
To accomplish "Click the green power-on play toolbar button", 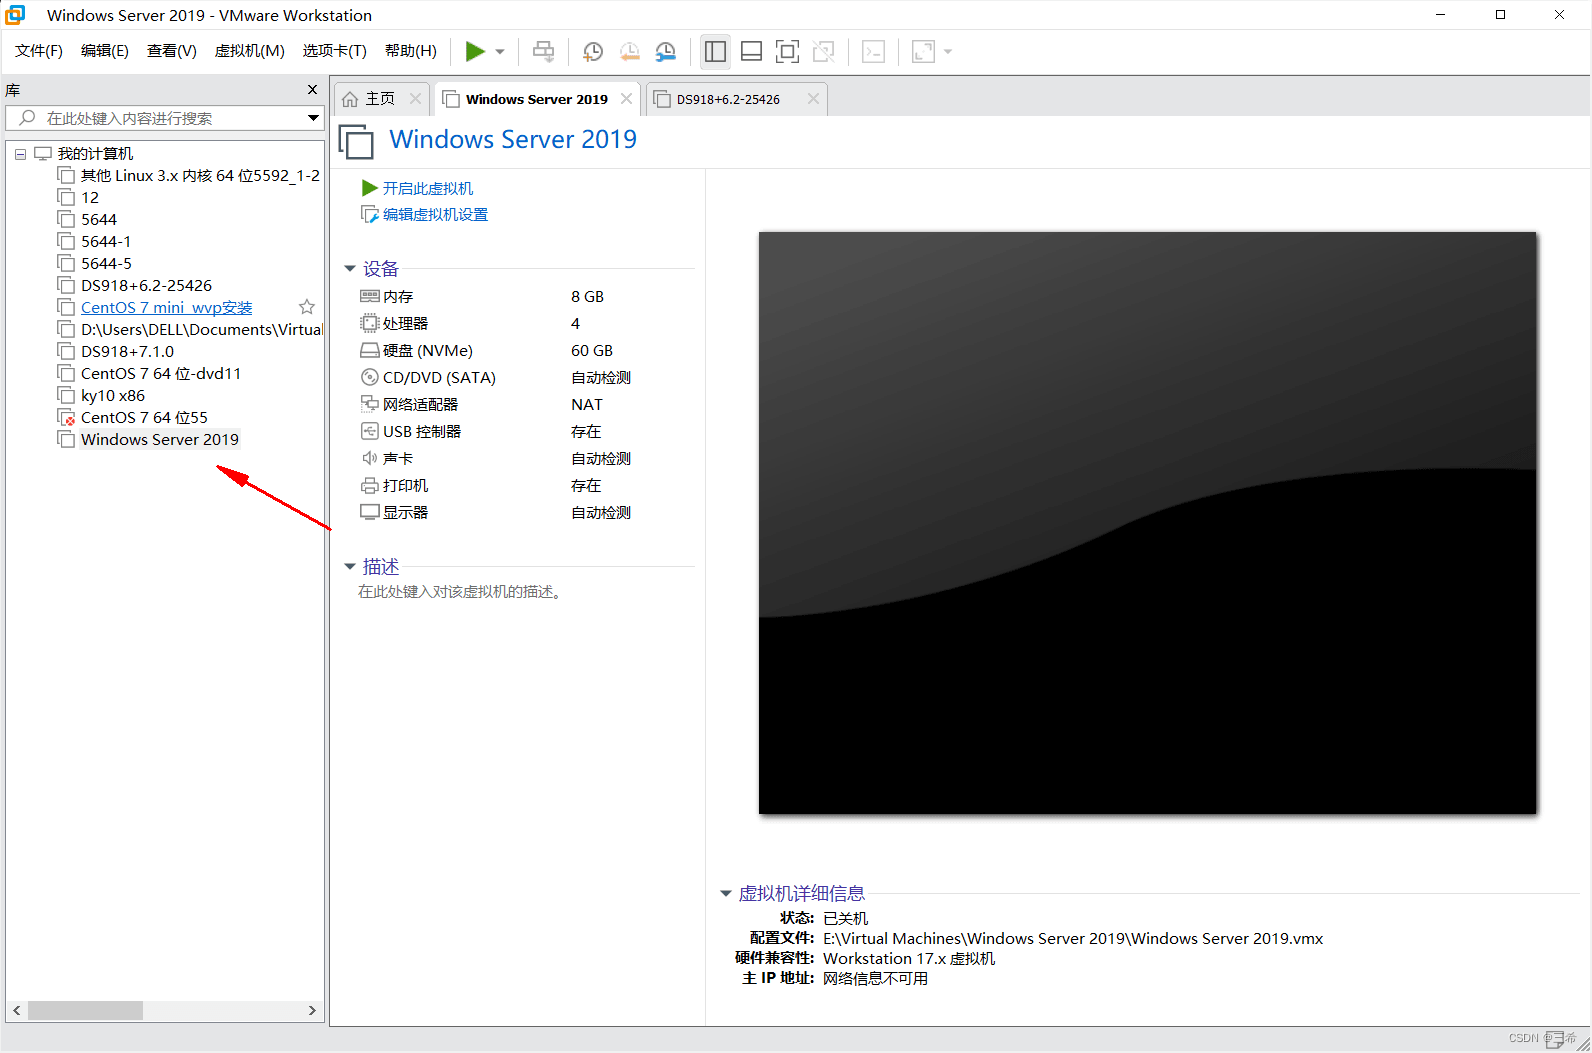I will (475, 51).
